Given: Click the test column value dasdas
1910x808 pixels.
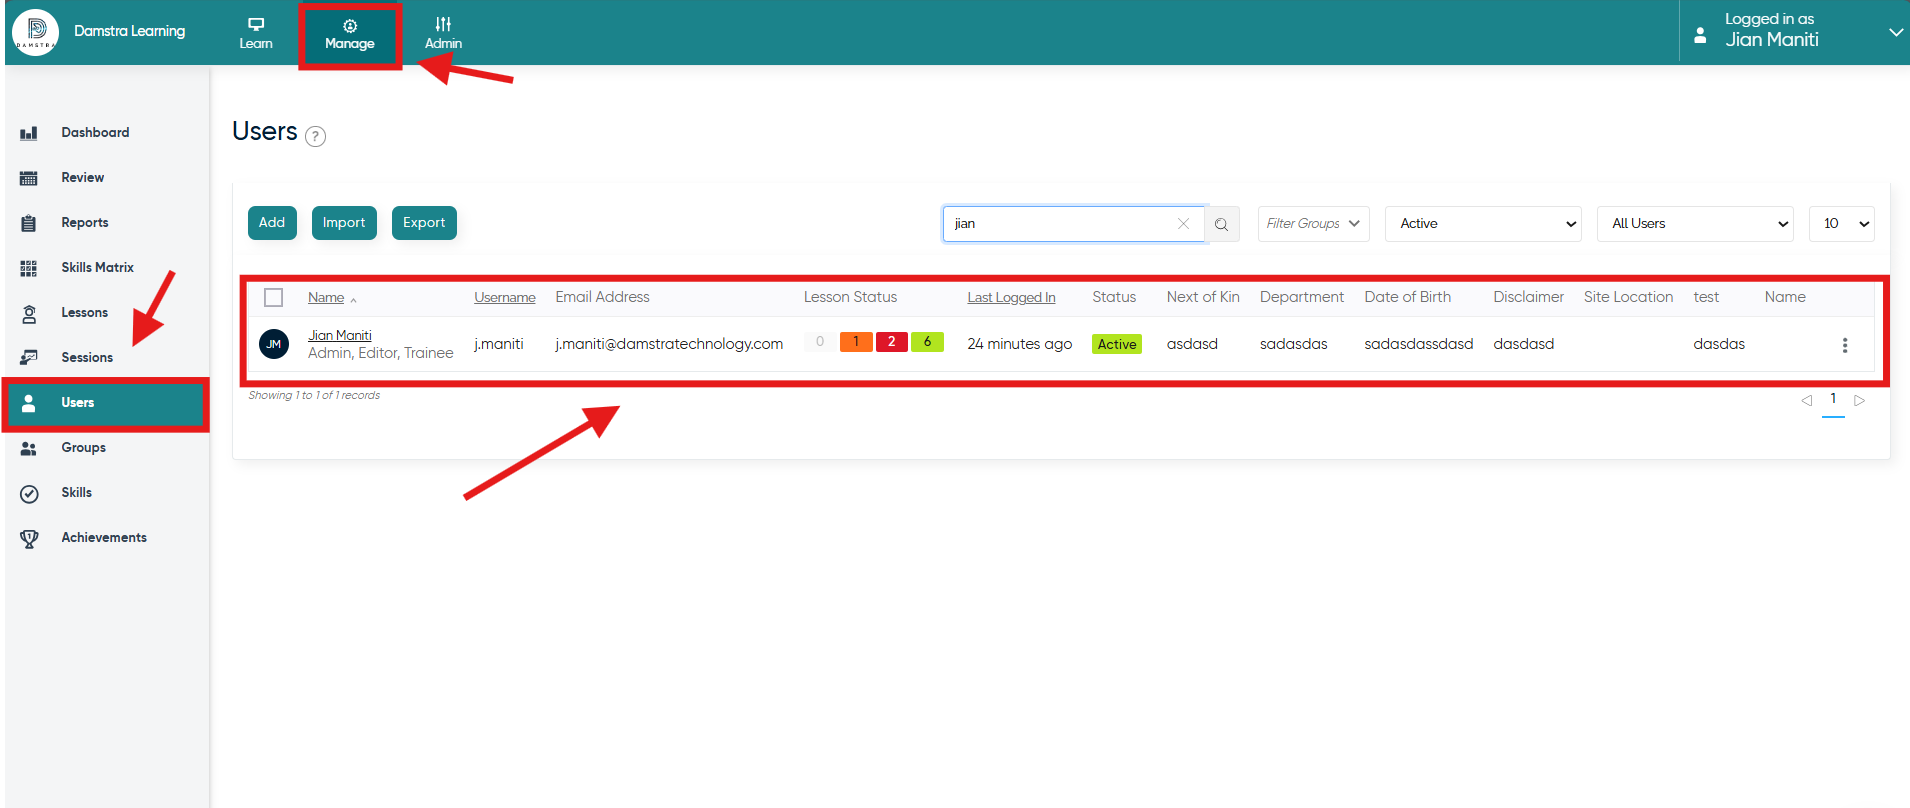Looking at the screenshot, I should [x=1719, y=344].
